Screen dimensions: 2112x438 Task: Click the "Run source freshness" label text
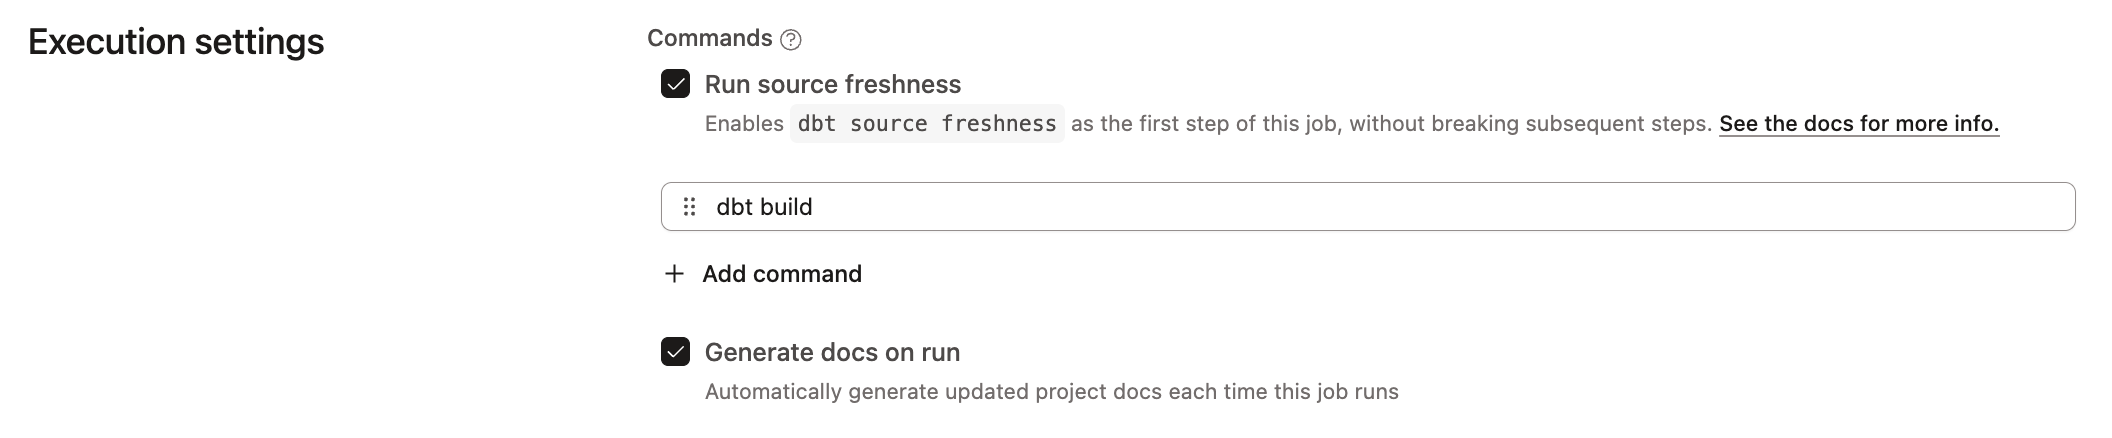pos(832,85)
